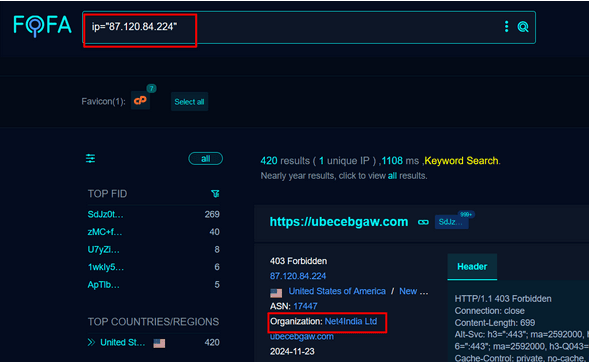The width and height of the screenshot is (591, 362).
Task: Select FID entry ApTlb...
Action: 104,285
